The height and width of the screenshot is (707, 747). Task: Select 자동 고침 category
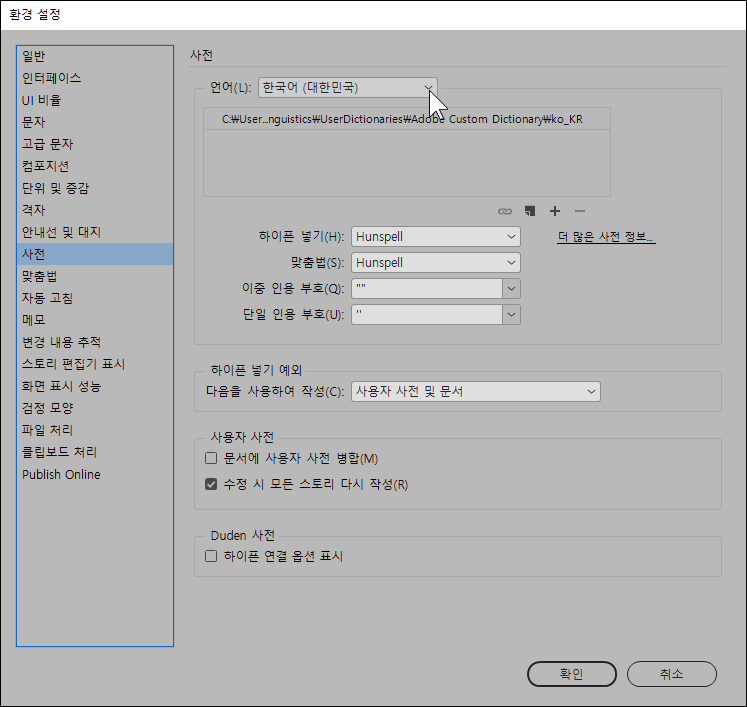click(x=95, y=298)
